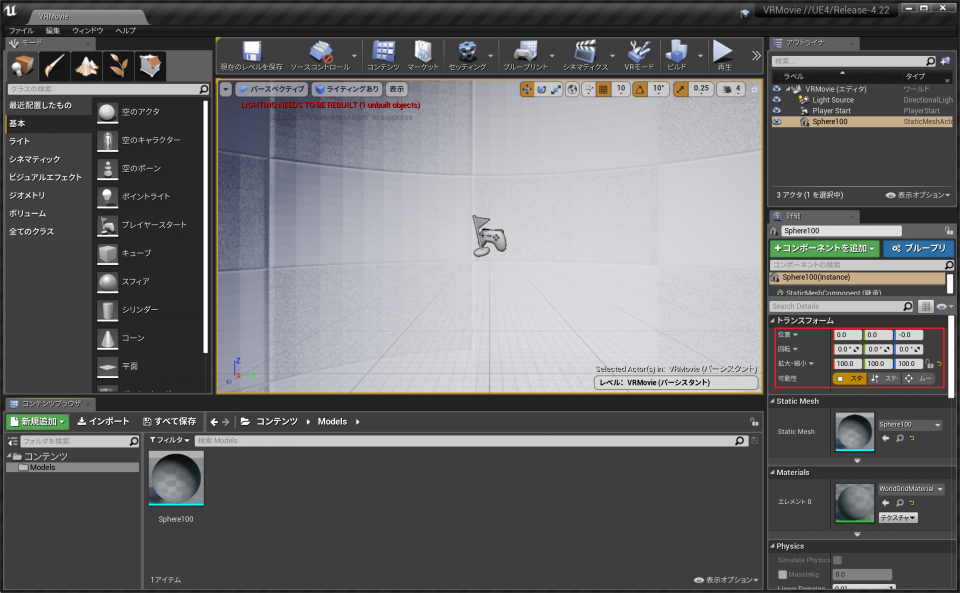Screen dimensions: 960x593
Task: Maximize the viewport with corner icon
Action: pyautogui.click(x=754, y=89)
